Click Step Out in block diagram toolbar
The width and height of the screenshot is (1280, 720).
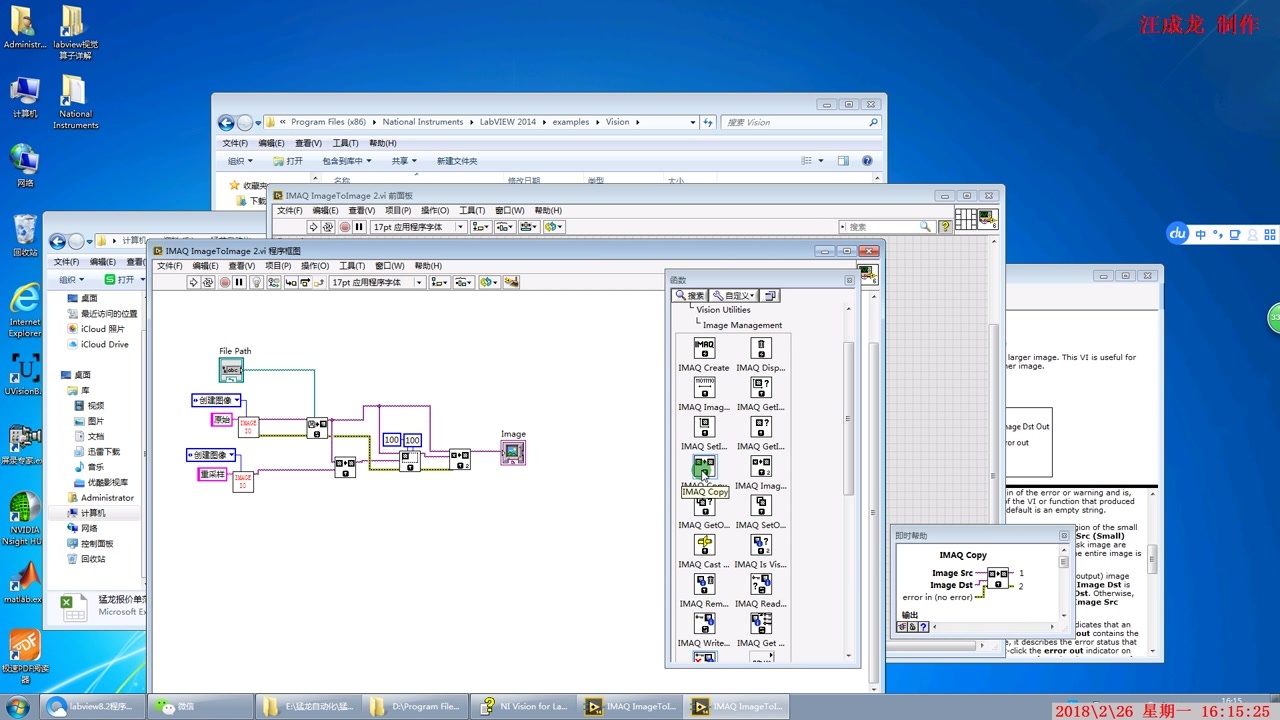point(318,283)
